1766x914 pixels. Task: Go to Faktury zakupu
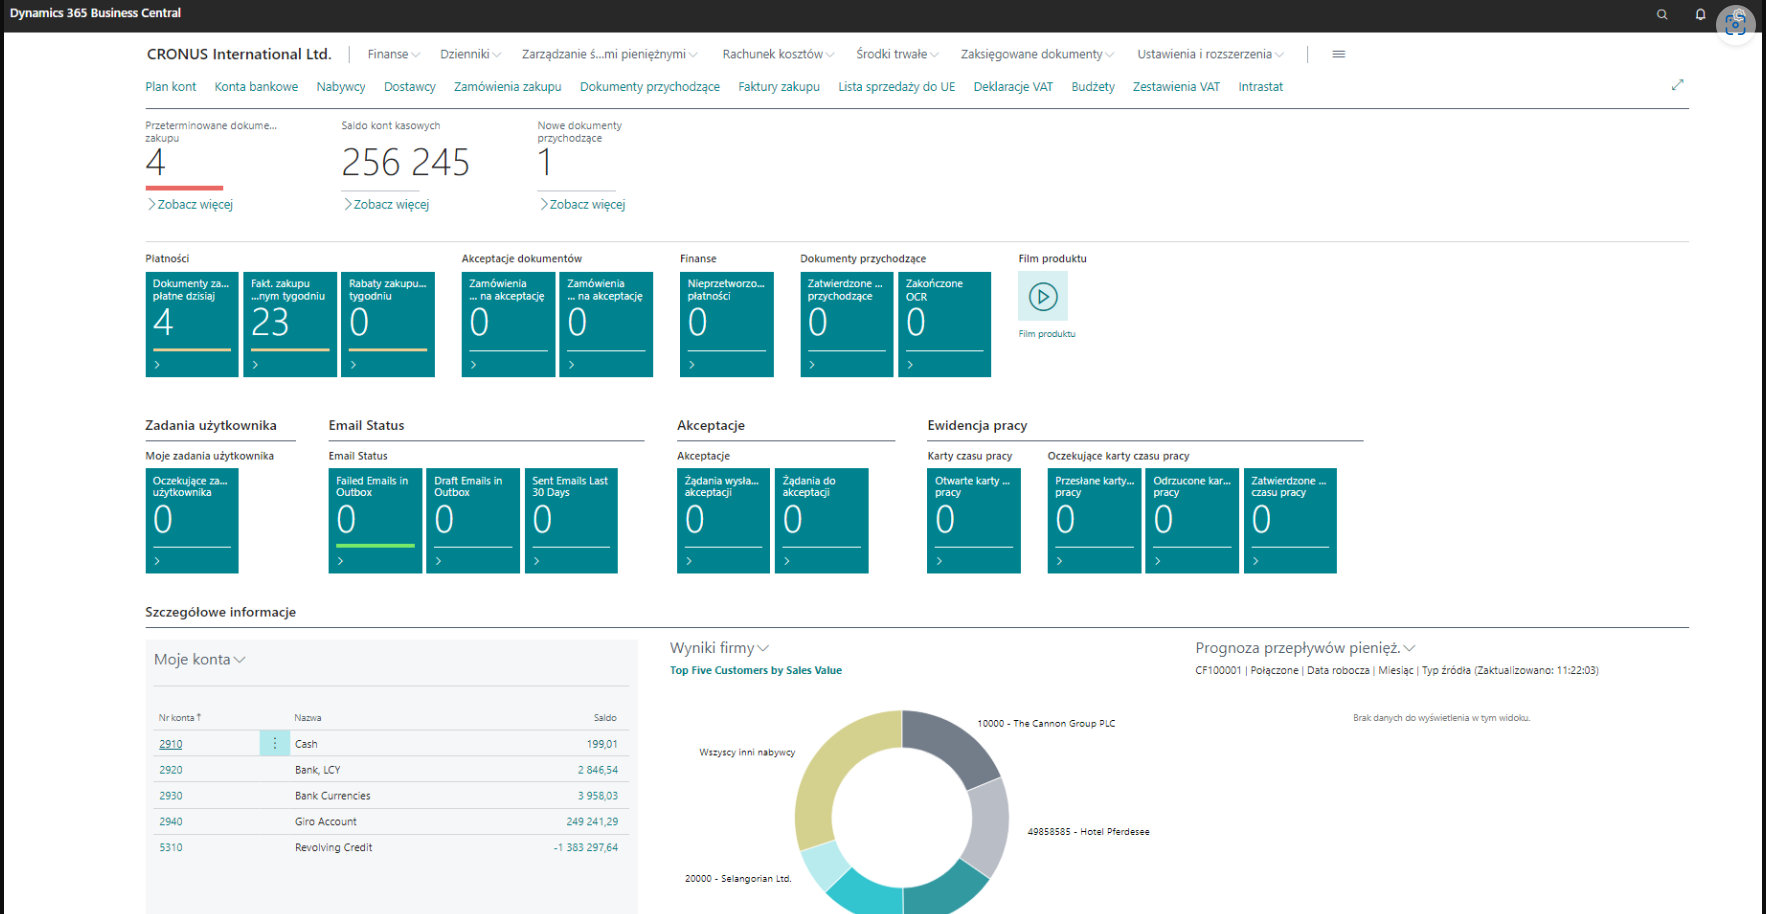tap(779, 87)
